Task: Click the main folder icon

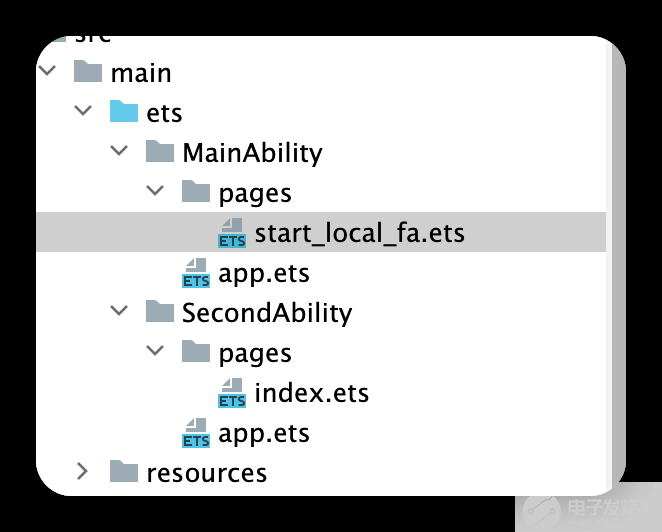Action: point(88,72)
